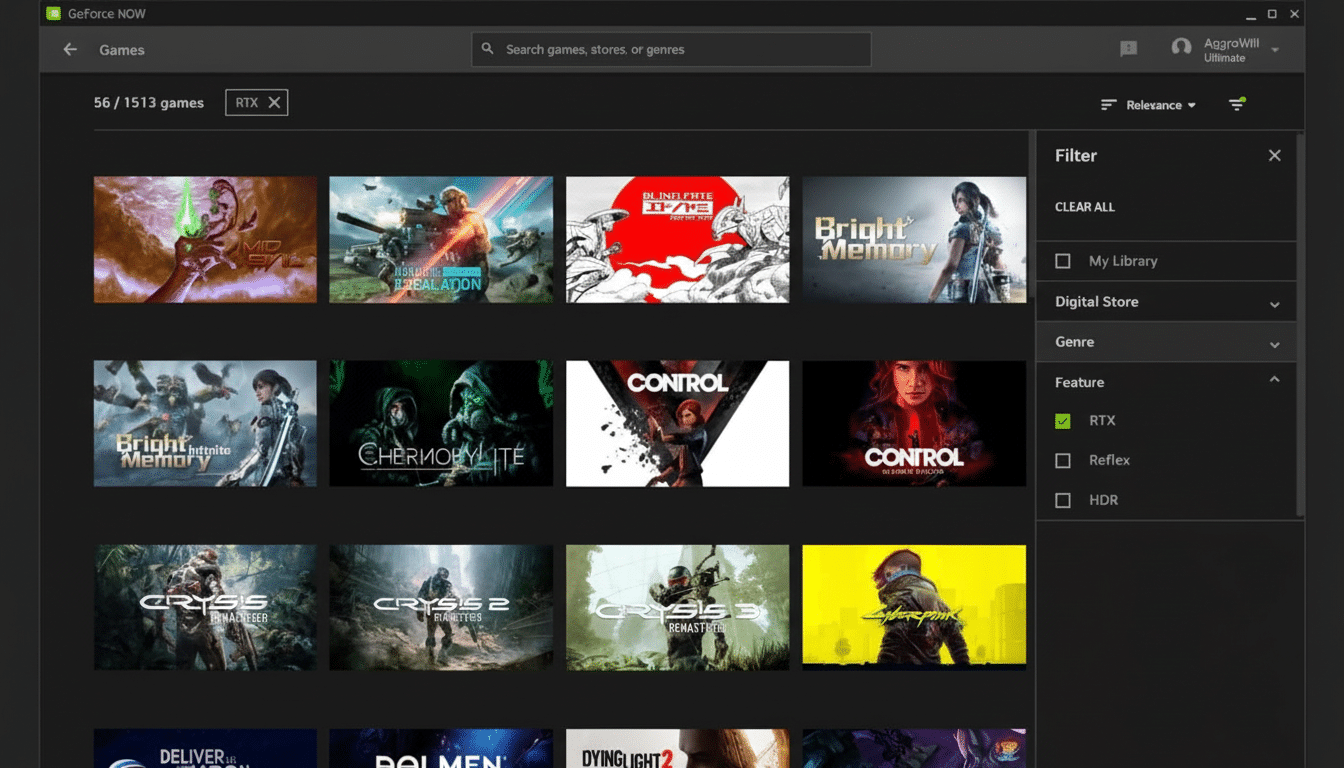Check the HDR feature filter
The height and width of the screenshot is (768, 1344).
tap(1062, 500)
